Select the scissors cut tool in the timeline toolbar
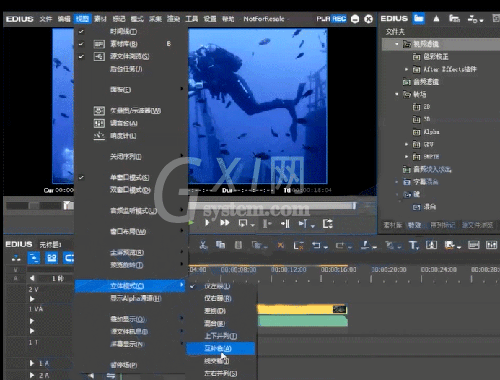This screenshot has width=500, height=380. tap(203, 246)
